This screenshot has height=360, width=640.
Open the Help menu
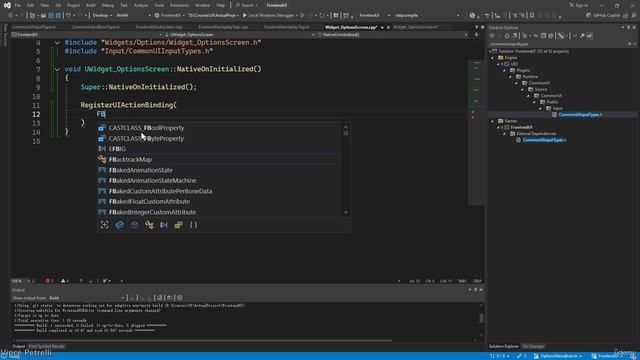(220, 5)
